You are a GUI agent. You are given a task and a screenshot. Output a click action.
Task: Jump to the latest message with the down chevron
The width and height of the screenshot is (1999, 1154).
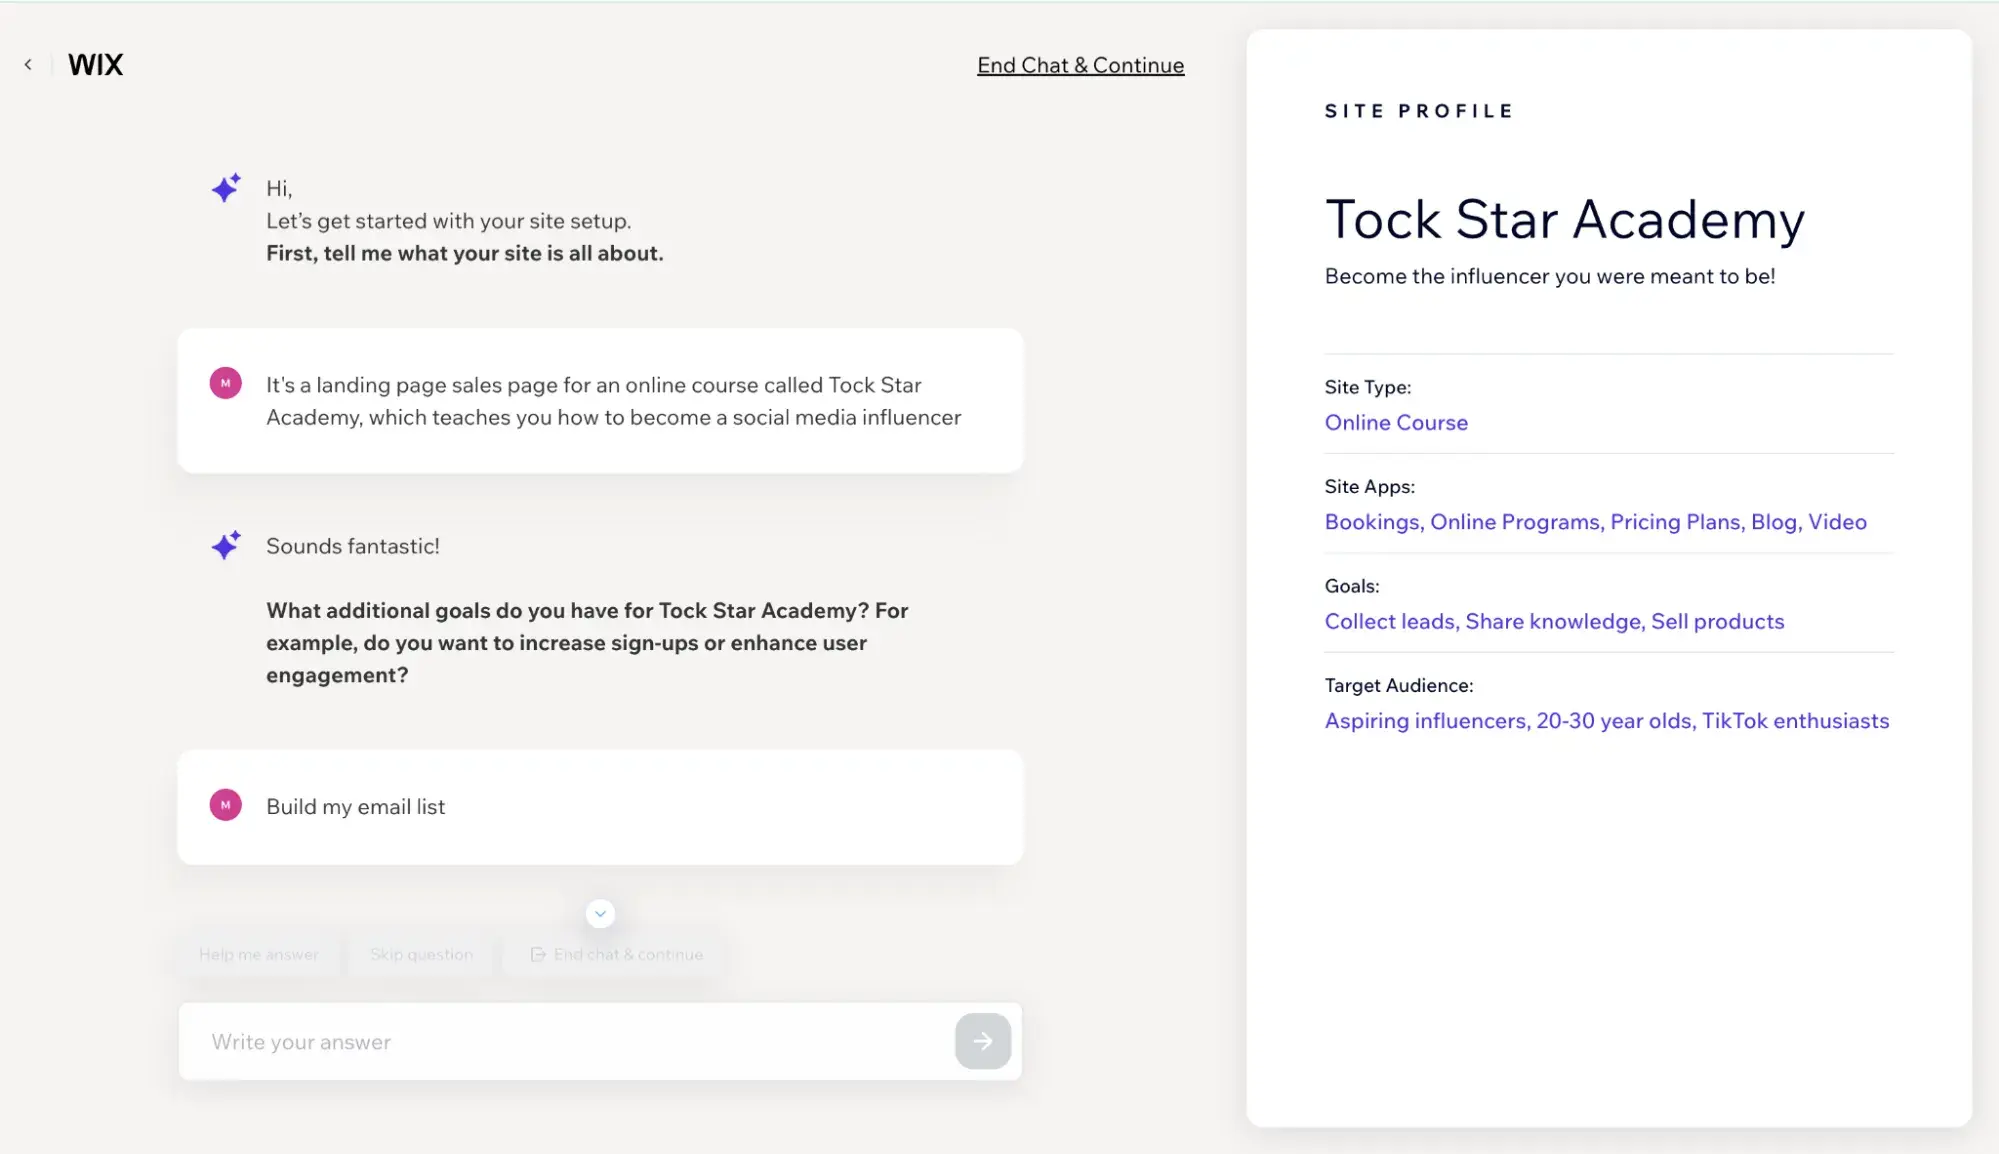pos(600,913)
